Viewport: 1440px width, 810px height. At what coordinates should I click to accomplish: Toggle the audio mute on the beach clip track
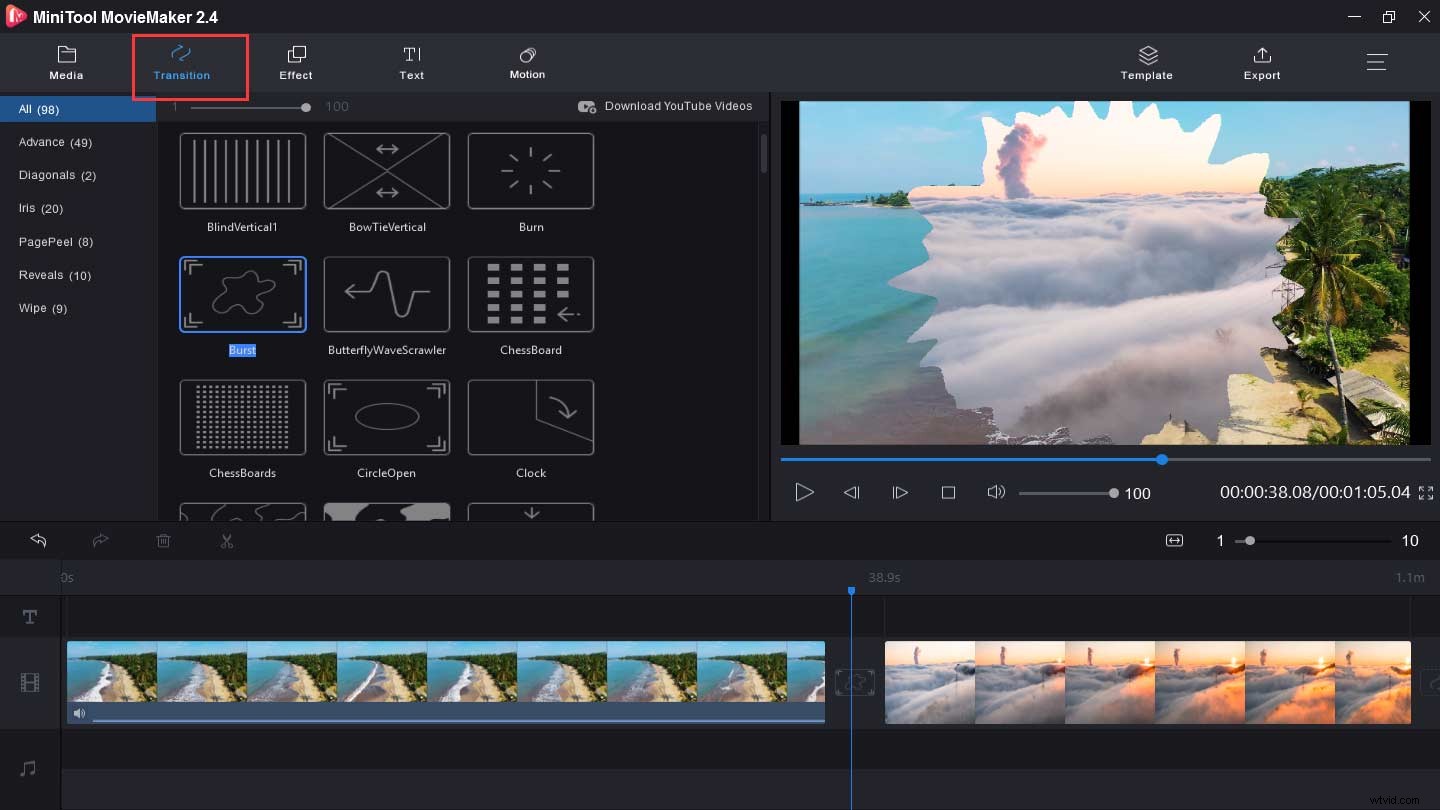(x=79, y=713)
